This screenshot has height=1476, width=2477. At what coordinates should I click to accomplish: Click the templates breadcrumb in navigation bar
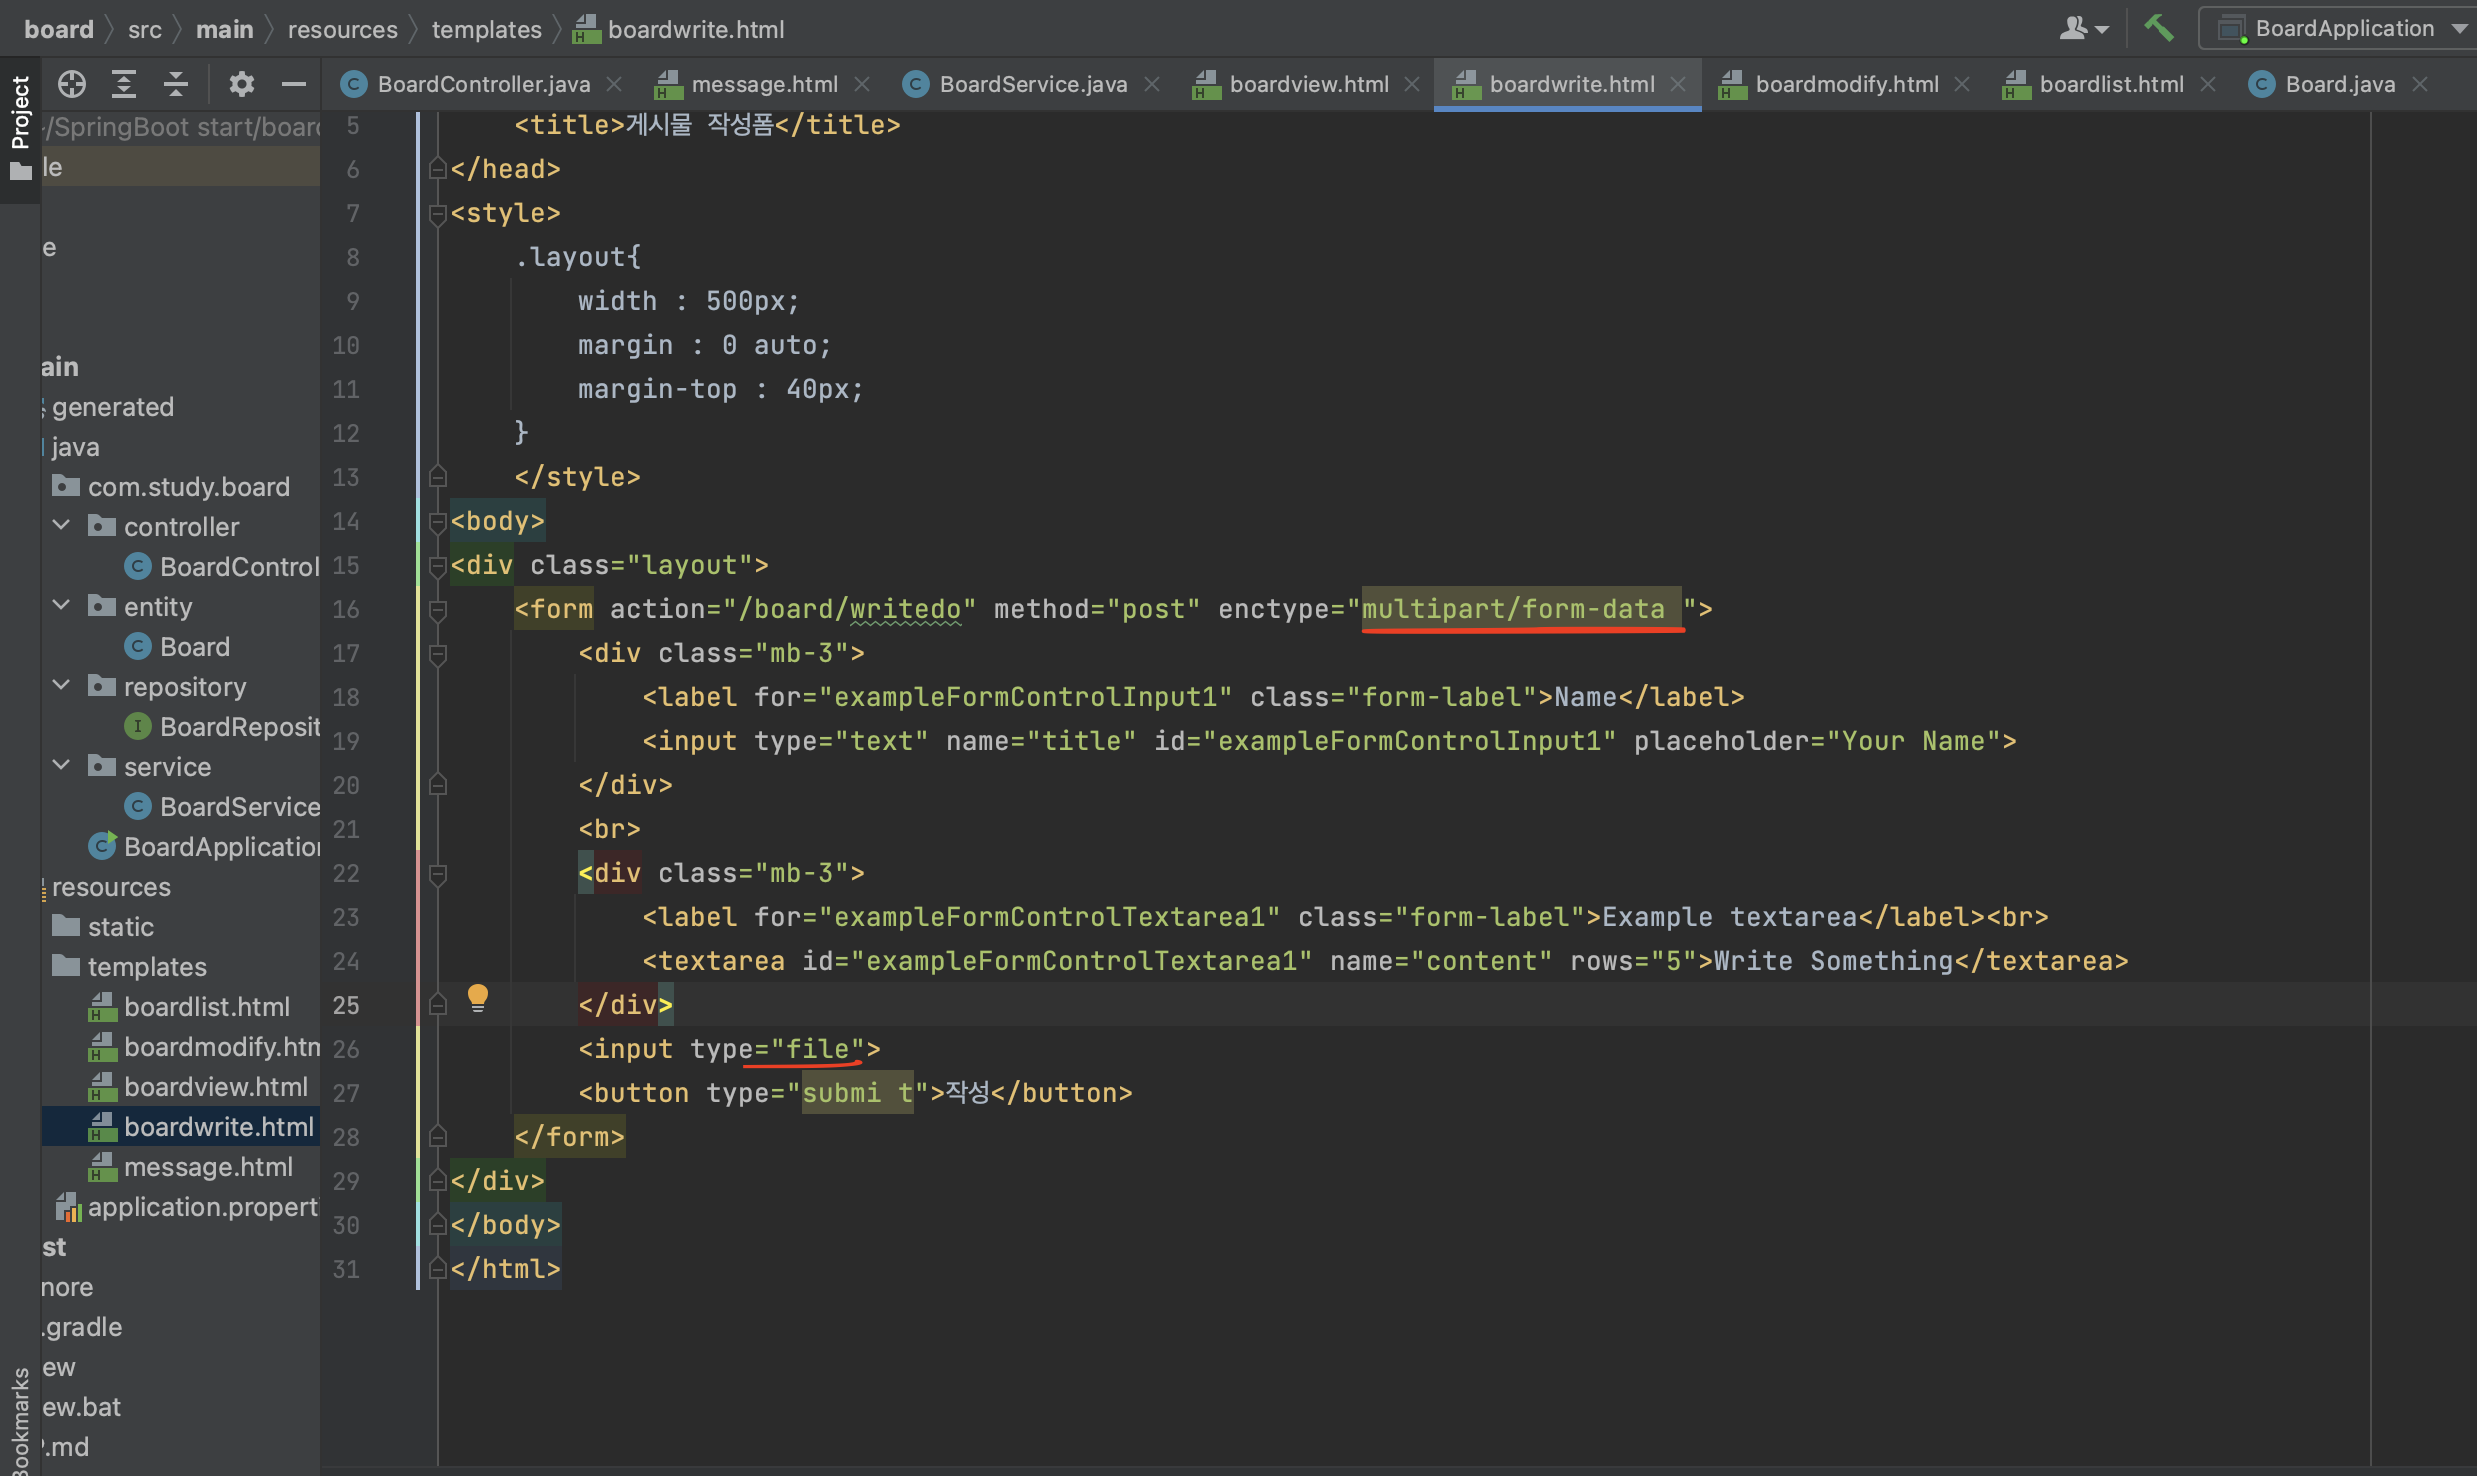[x=486, y=30]
